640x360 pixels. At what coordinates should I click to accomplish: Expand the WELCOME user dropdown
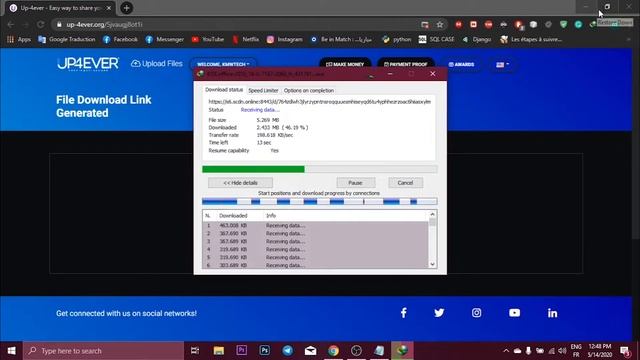[x=223, y=64]
